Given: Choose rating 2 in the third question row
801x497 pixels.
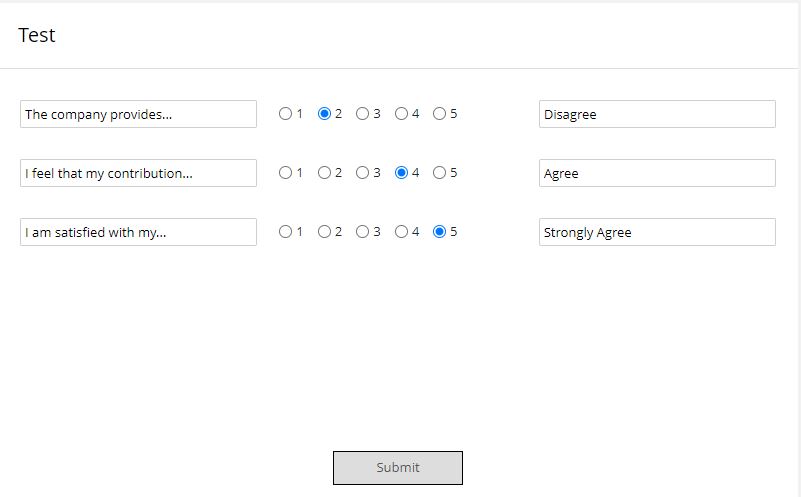Looking at the screenshot, I should coord(324,232).
